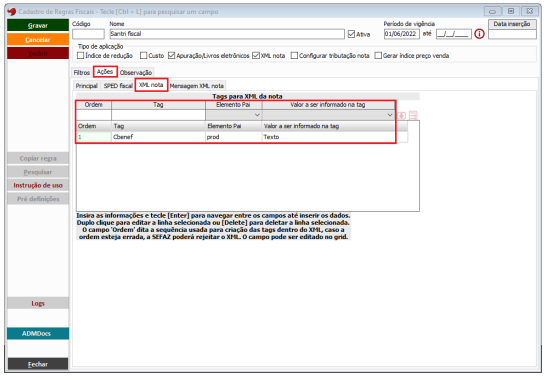
Task: Click the green Gravar button
Action: click(x=38, y=25)
